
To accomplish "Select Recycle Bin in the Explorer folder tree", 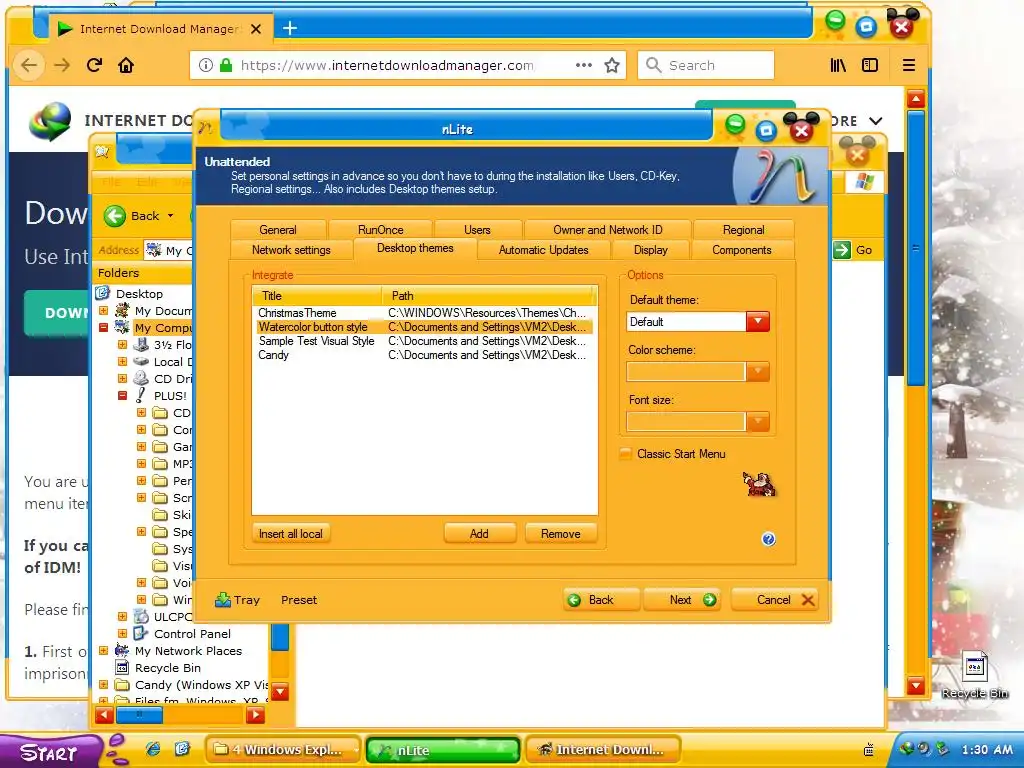I will [x=167, y=667].
